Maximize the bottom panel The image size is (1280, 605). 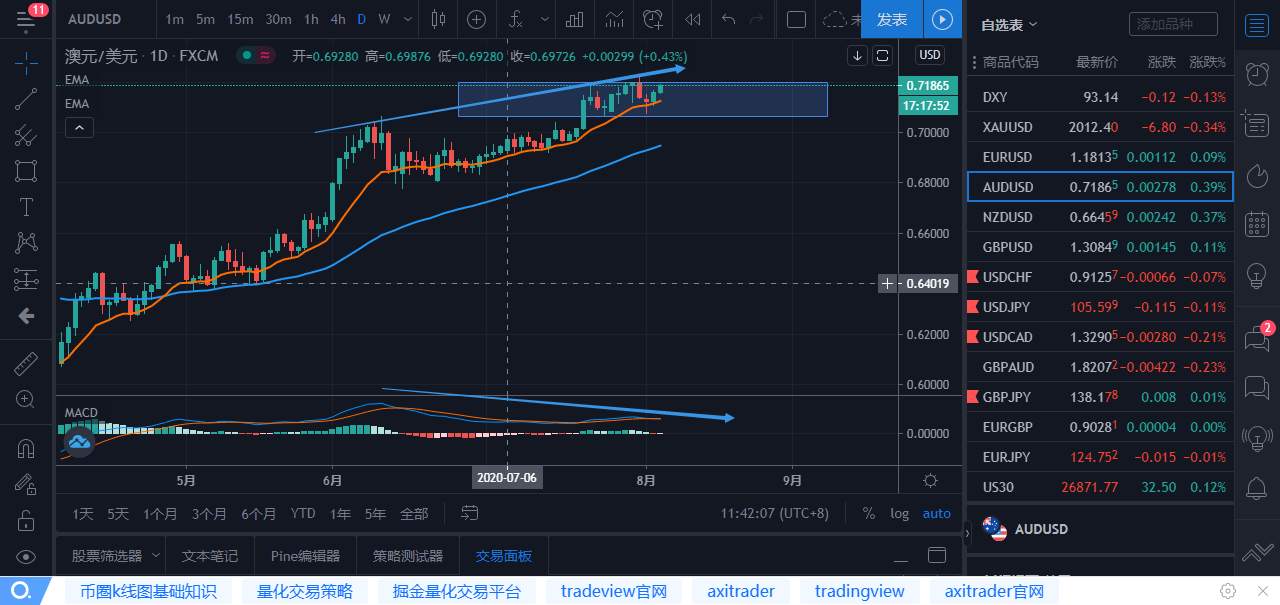[x=937, y=555]
